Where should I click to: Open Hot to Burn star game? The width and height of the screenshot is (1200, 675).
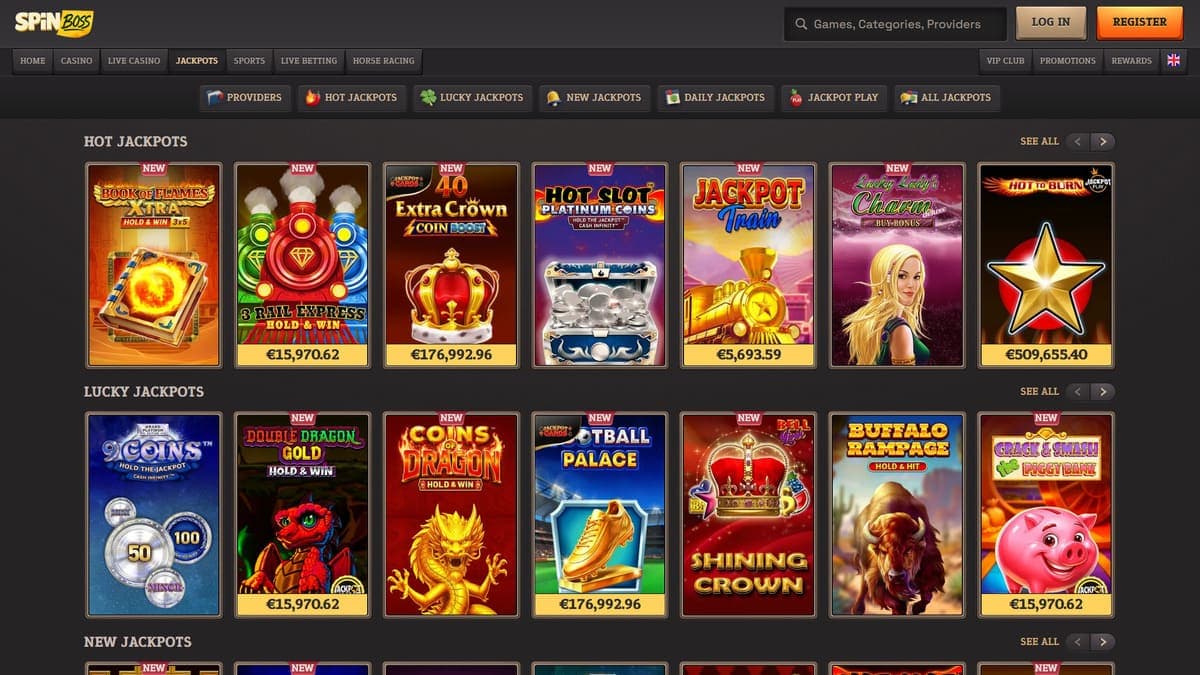click(1046, 265)
